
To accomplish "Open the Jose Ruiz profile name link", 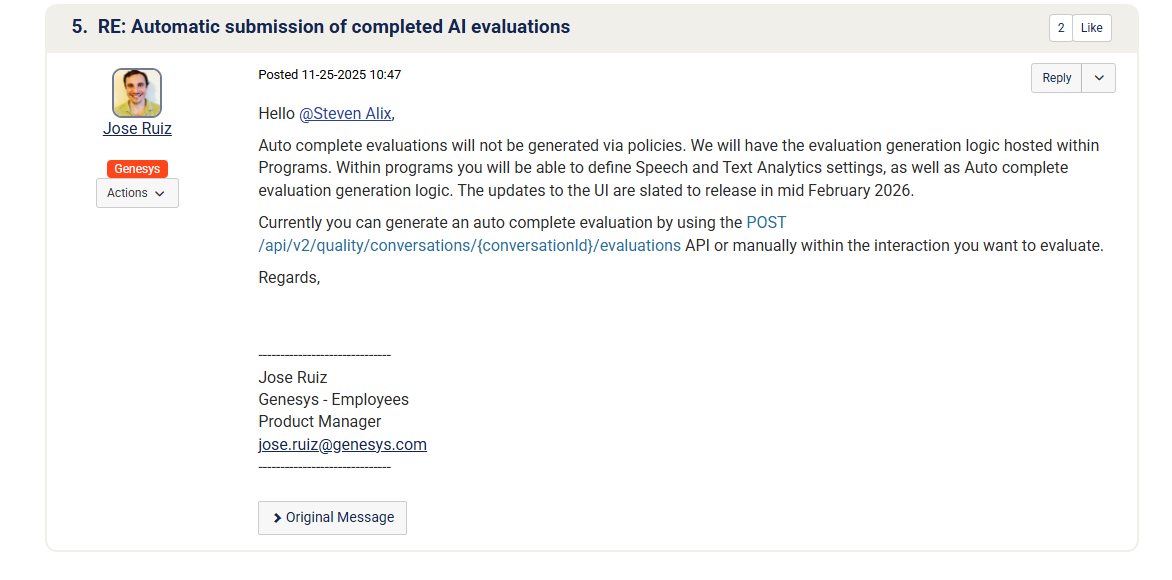I will [137, 129].
